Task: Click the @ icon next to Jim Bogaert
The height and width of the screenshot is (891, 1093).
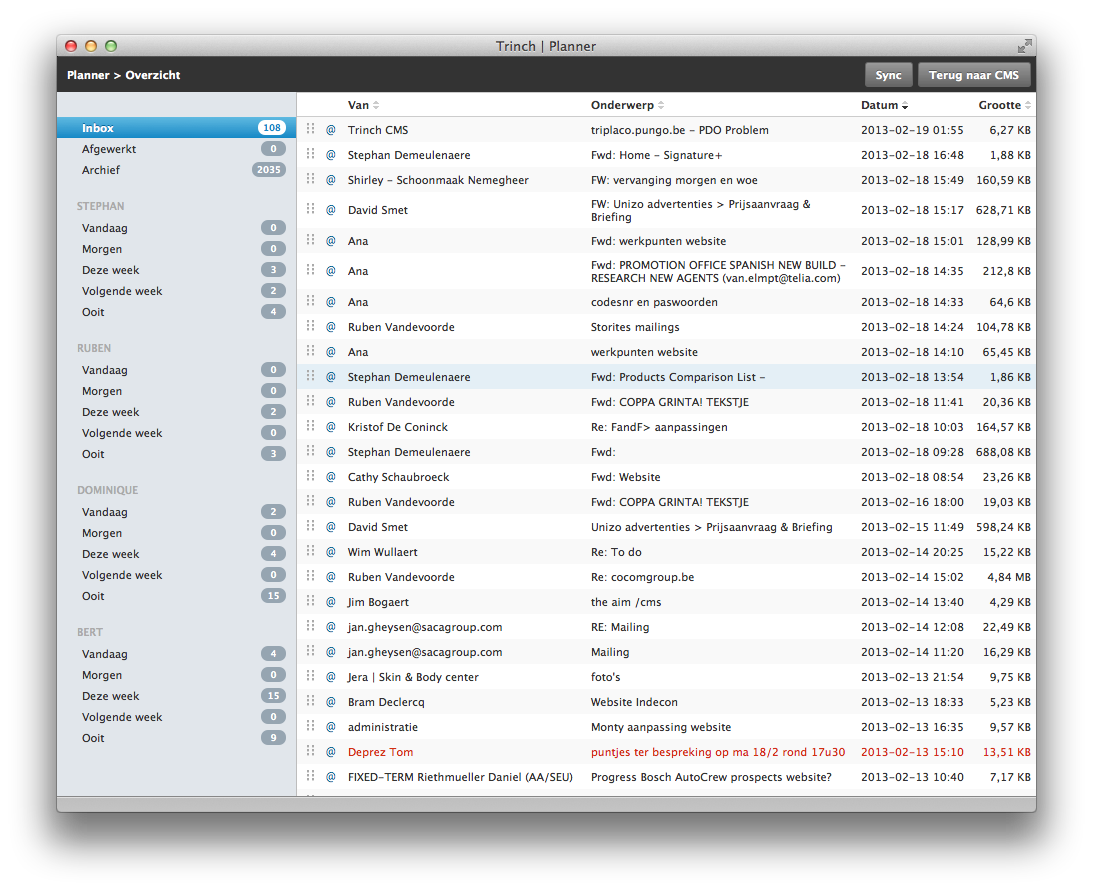Action: click(331, 602)
